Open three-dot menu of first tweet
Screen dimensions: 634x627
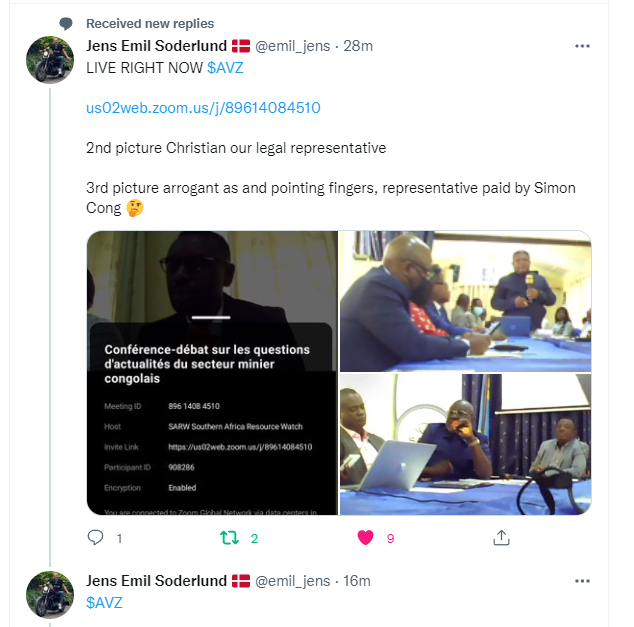point(582,46)
